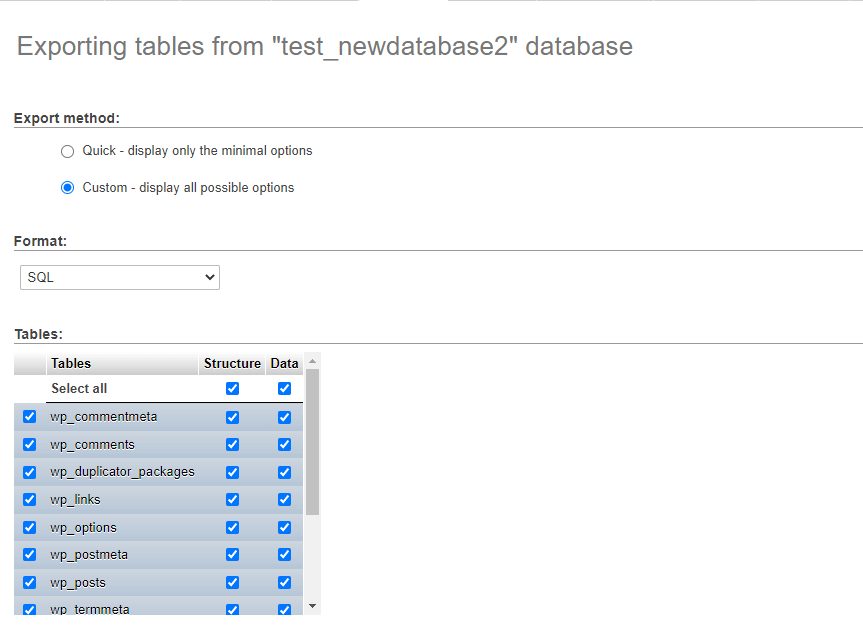Click the down arrow on the tables scrollbar
Image resolution: width=863 pixels, height=637 pixels.
coord(311,604)
